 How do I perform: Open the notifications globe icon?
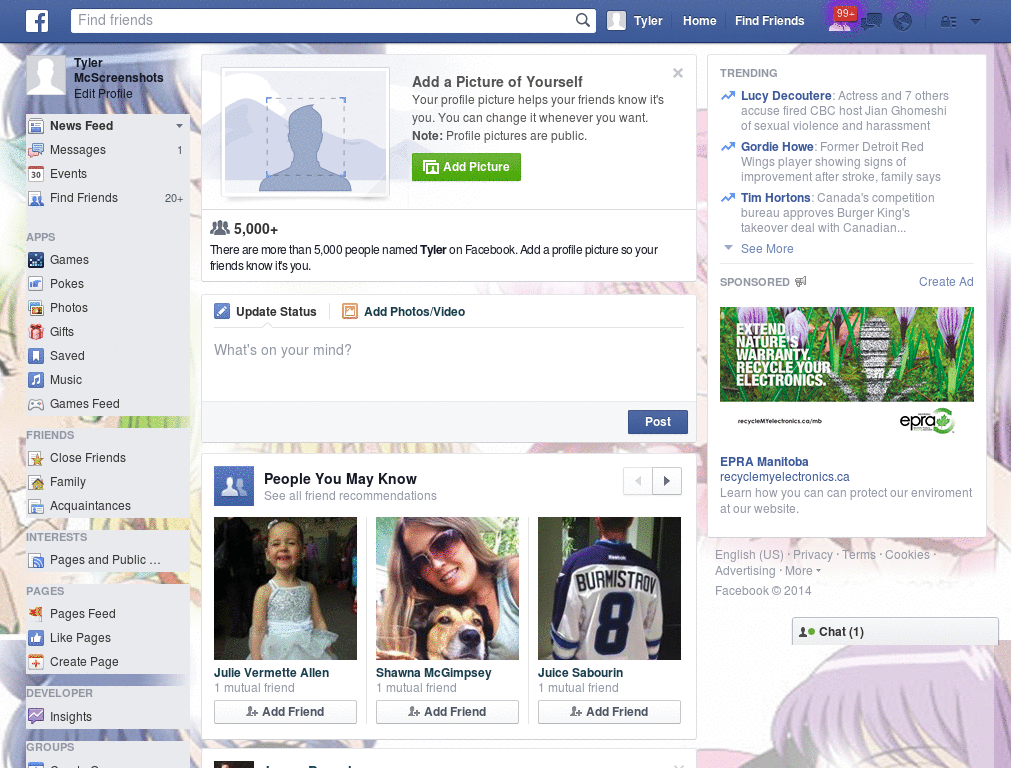903,22
